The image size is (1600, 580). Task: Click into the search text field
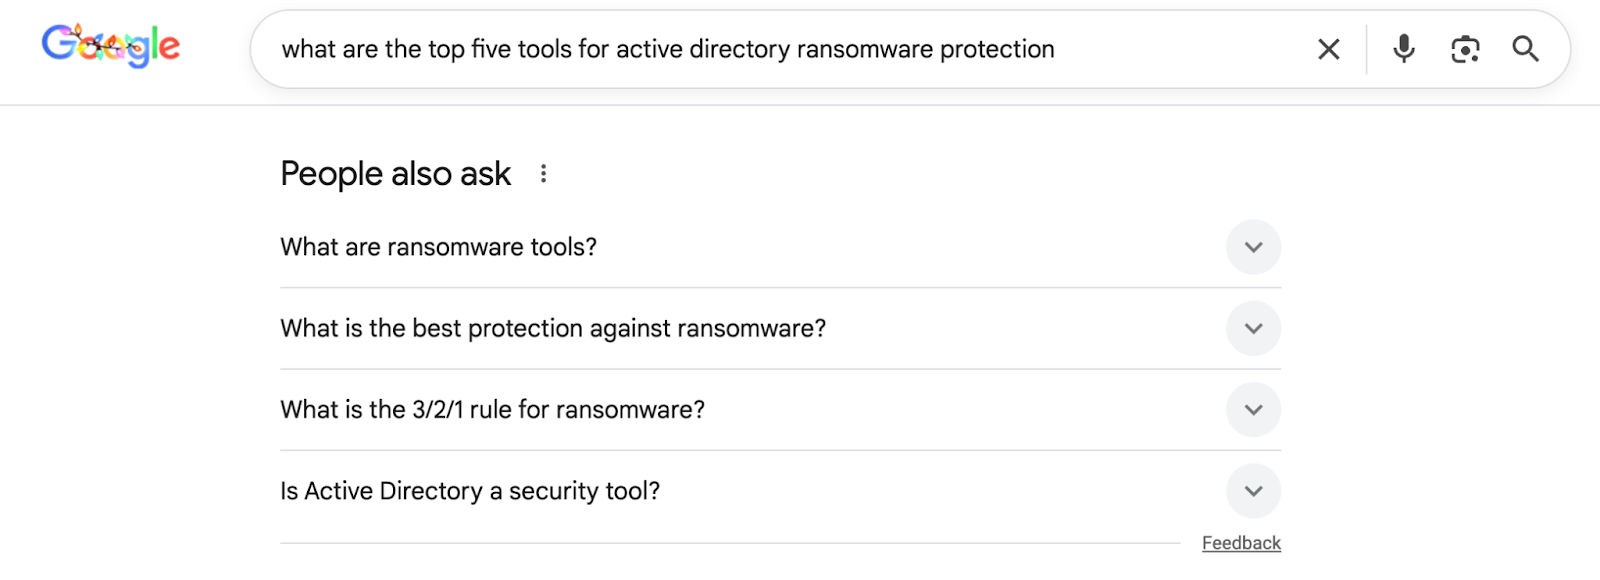[780, 49]
